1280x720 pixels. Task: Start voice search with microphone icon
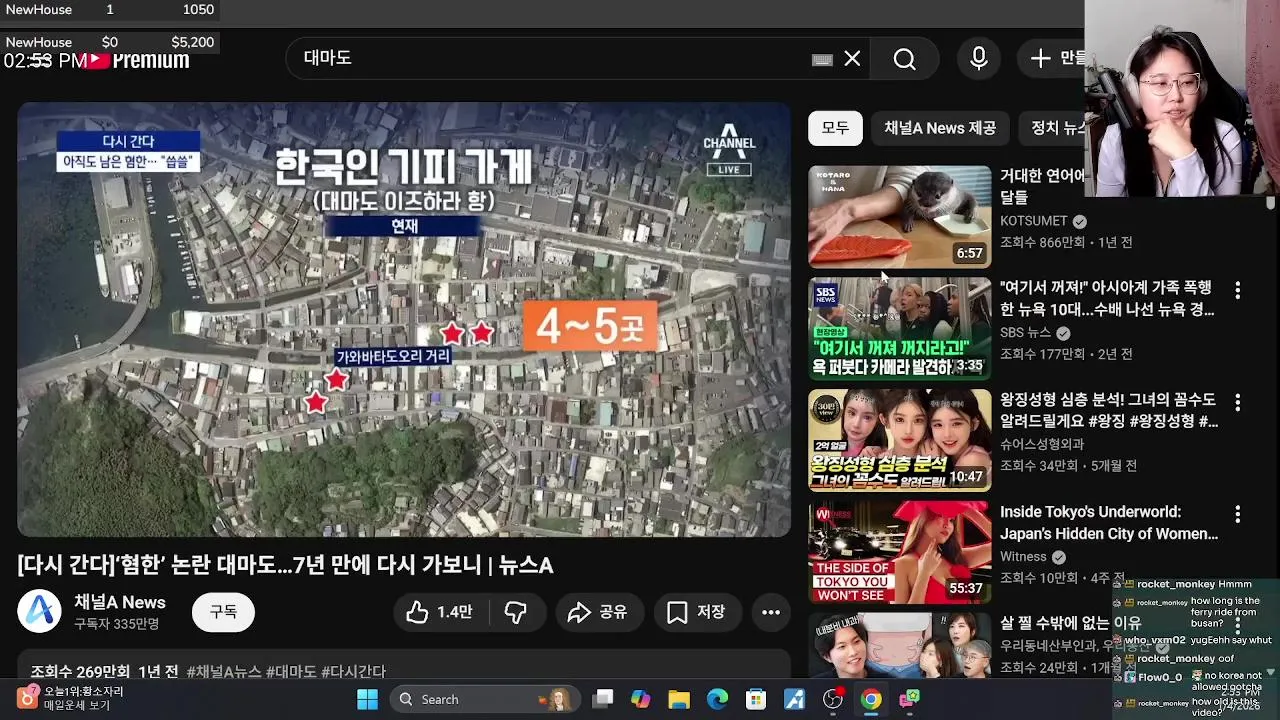(x=979, y=59)
